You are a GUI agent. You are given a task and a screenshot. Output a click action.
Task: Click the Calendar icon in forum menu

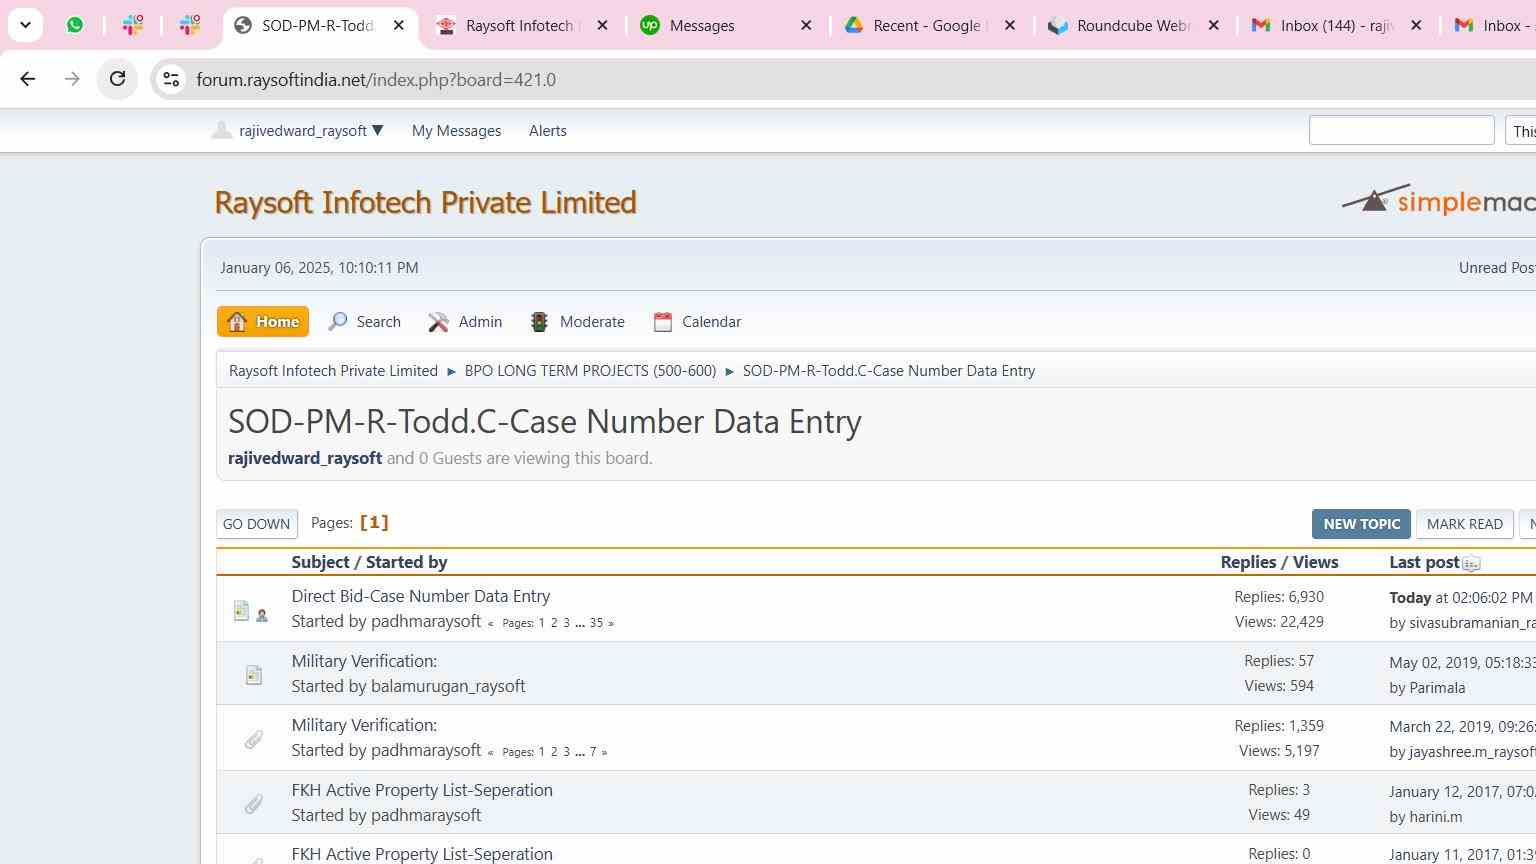pos(662,322)
